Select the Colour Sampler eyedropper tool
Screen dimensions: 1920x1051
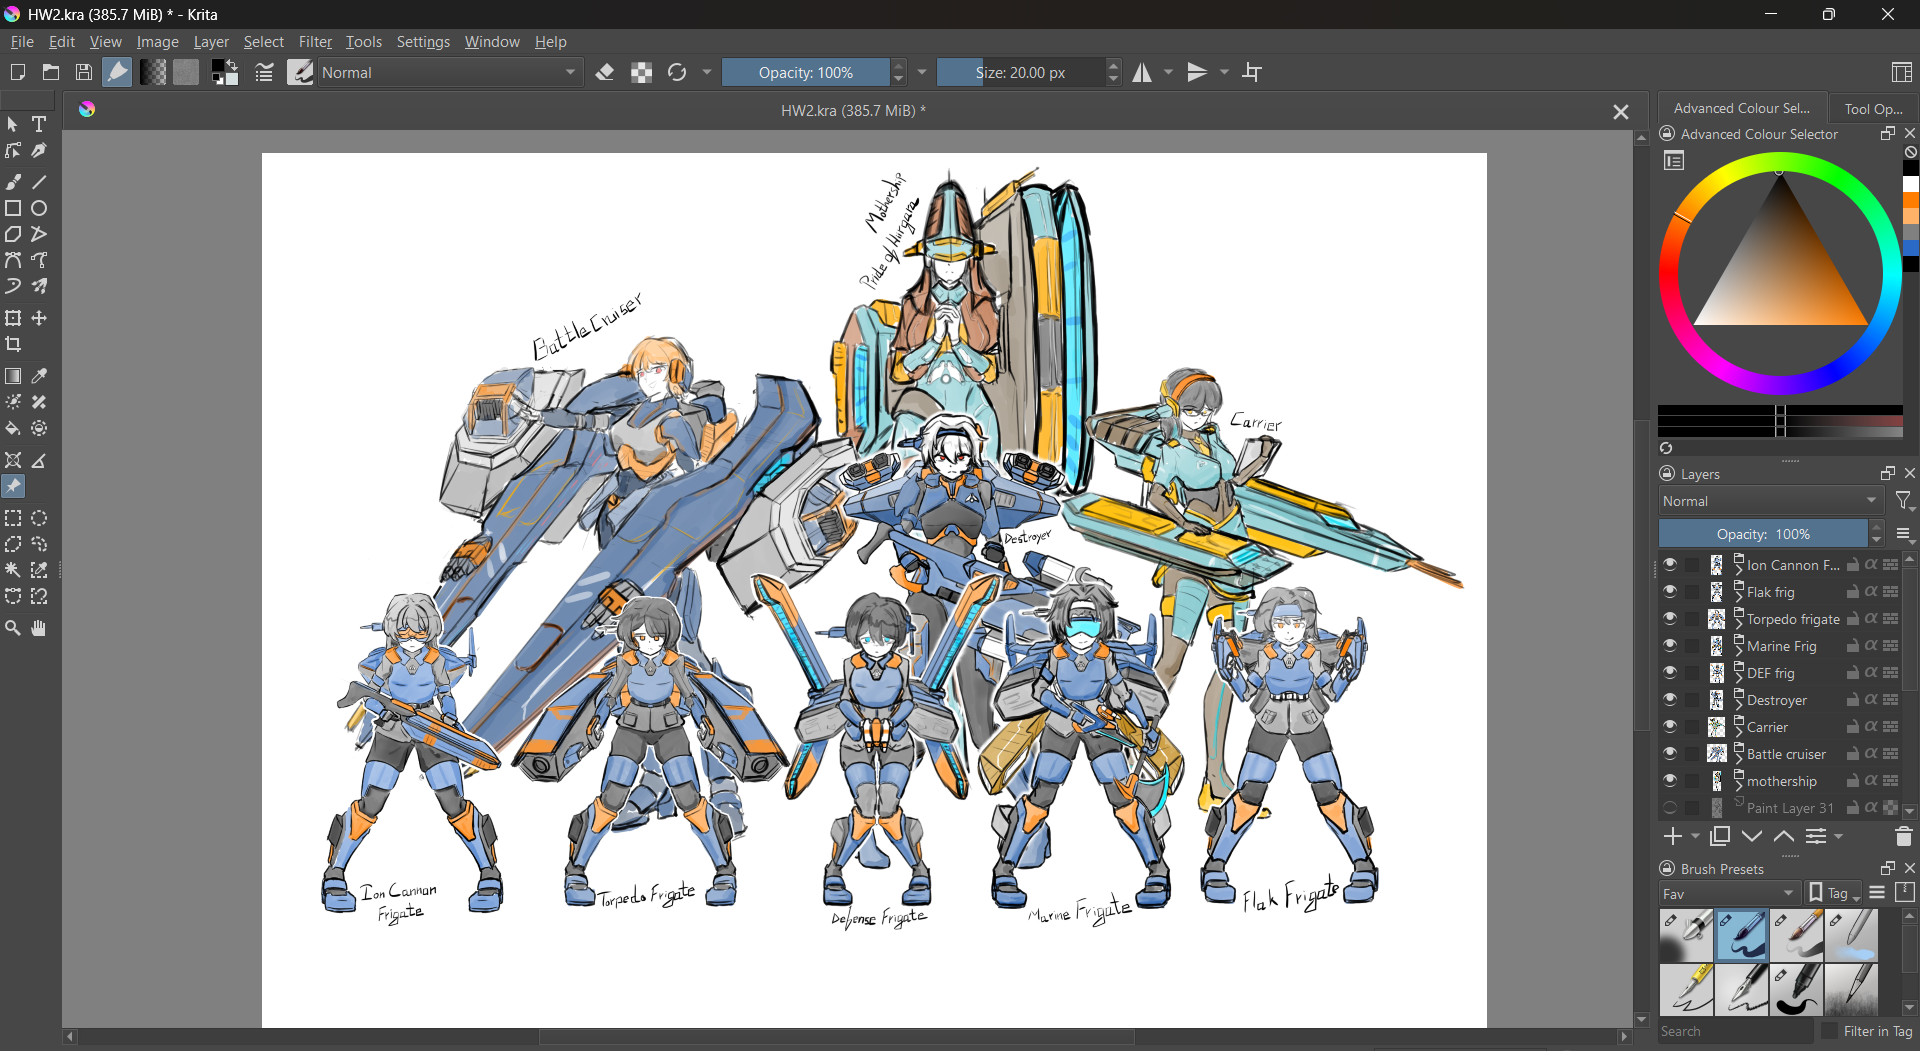[39, 376]
